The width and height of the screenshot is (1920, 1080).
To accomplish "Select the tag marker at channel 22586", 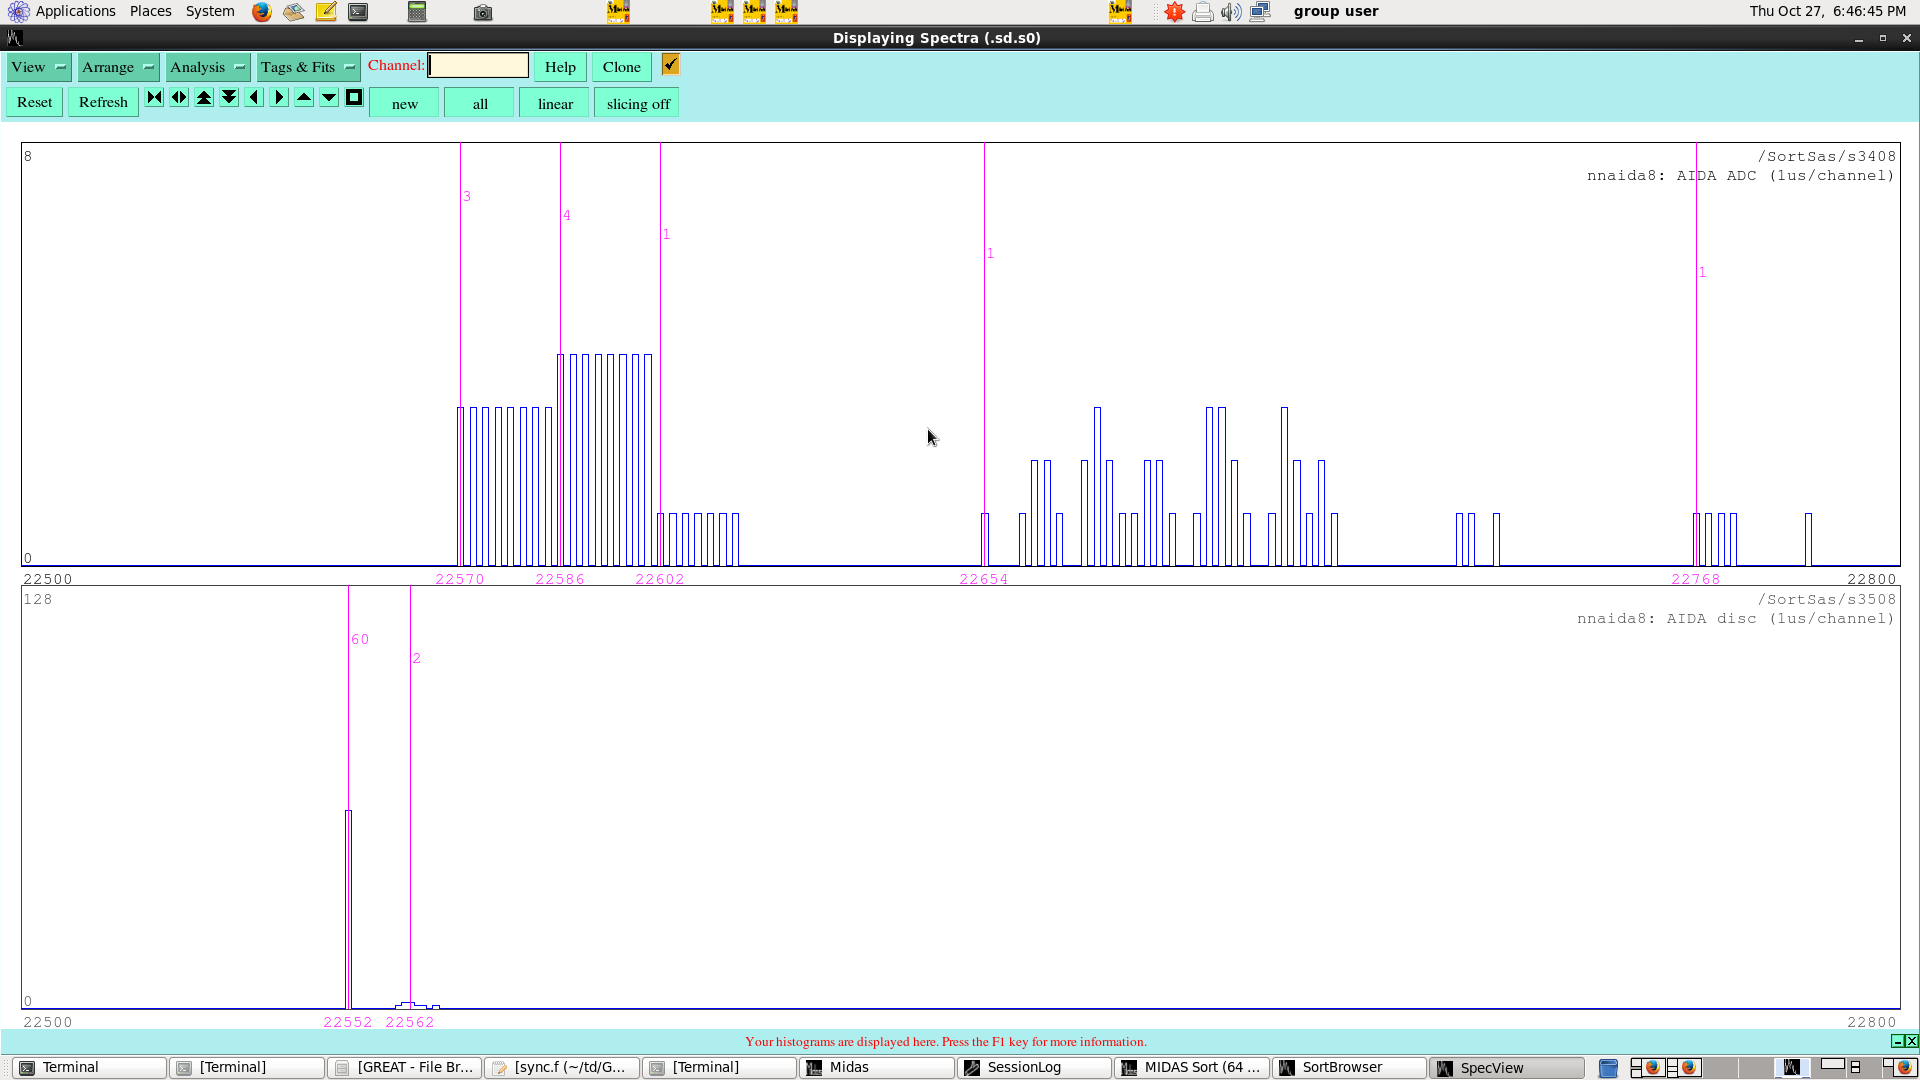I will 560,579.
